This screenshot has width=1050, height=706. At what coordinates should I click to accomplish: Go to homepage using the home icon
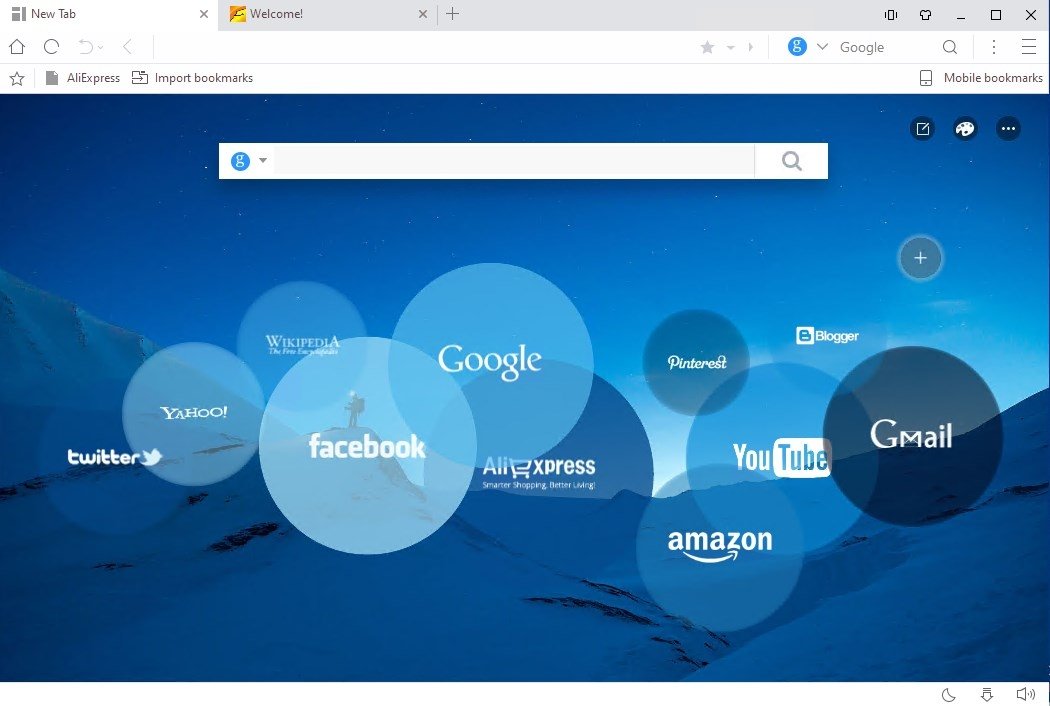pos(16,47)
